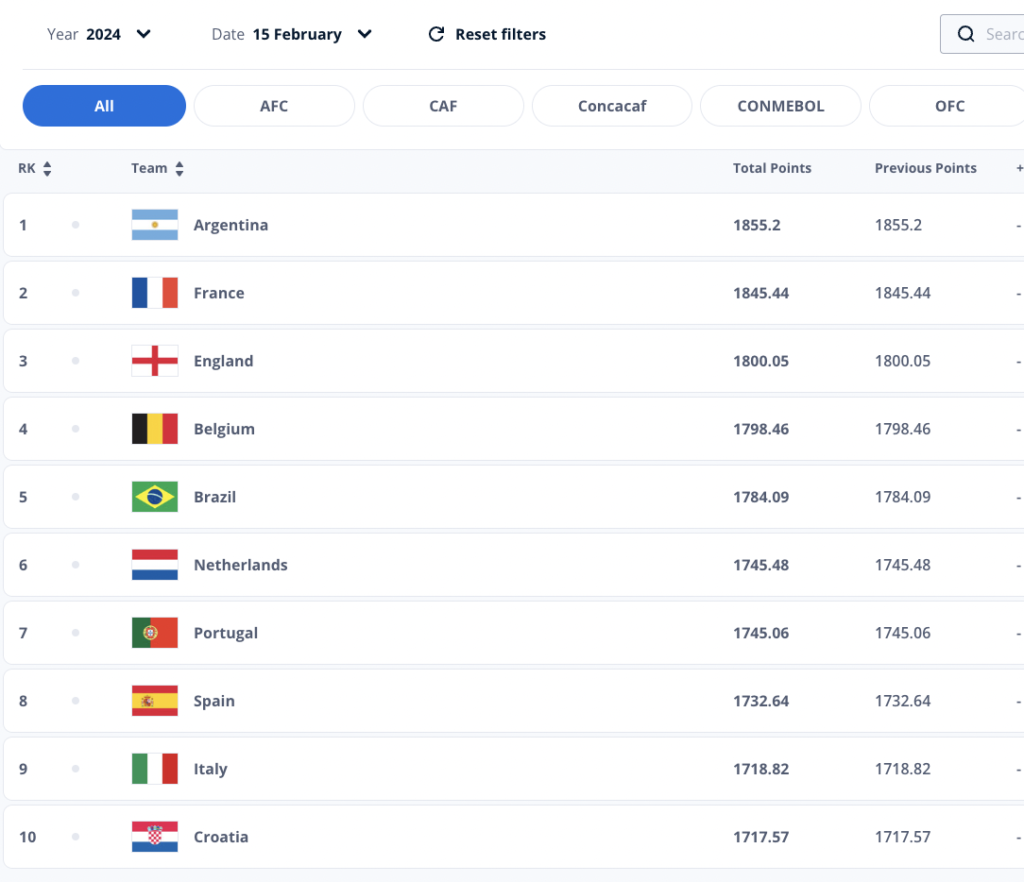Click the search magnifier icon

pyautogui.click(x=966, y=34)
